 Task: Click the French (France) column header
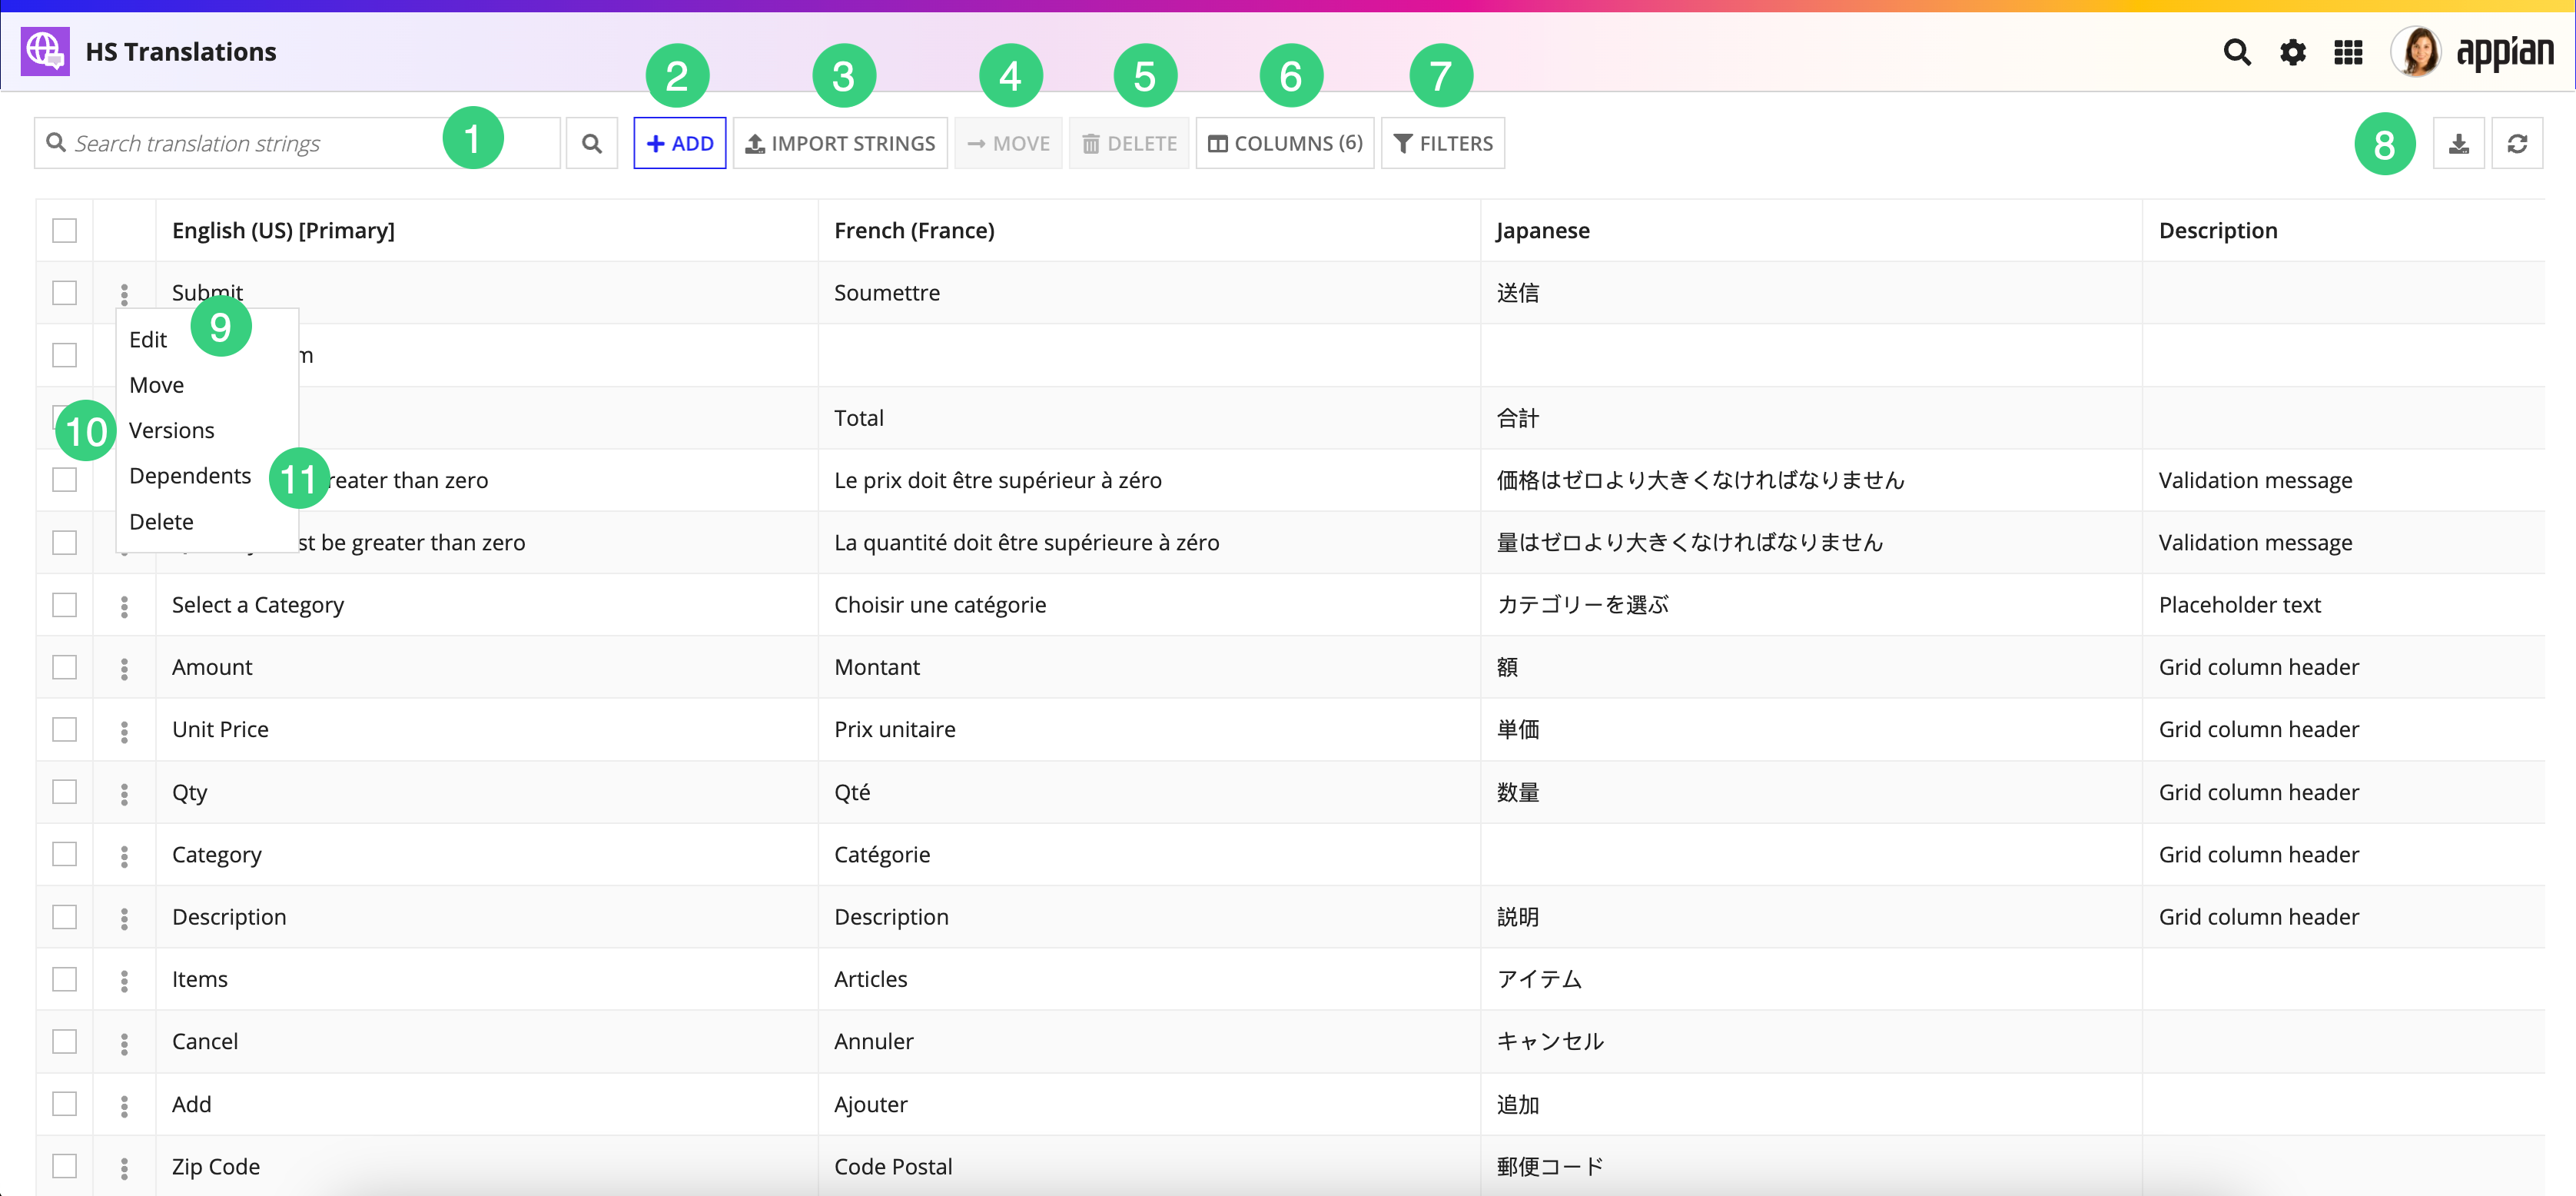pos(914,230)
